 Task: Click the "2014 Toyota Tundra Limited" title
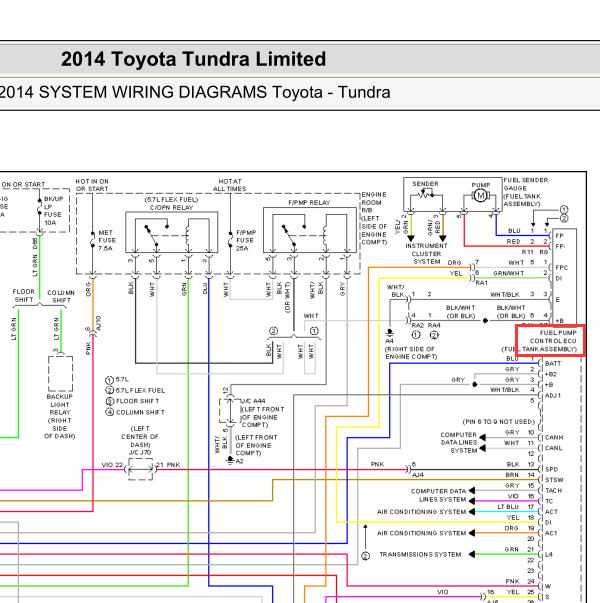(193, 59)
